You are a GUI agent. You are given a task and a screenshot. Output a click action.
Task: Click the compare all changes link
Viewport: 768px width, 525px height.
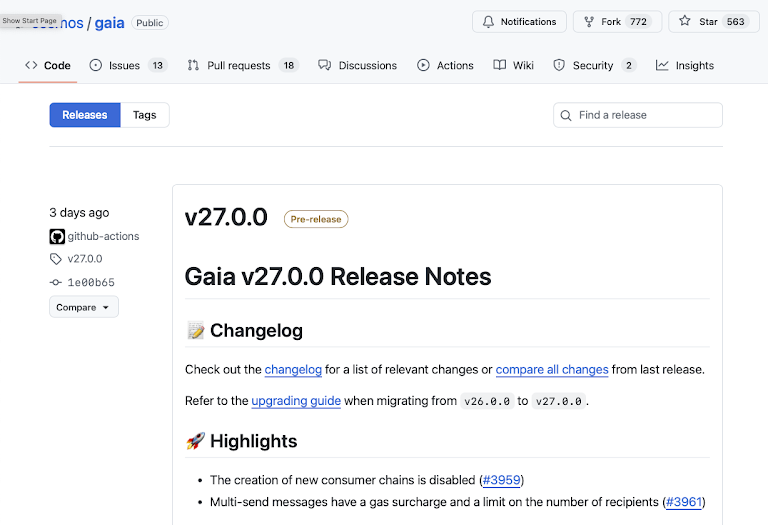point(552,369)
